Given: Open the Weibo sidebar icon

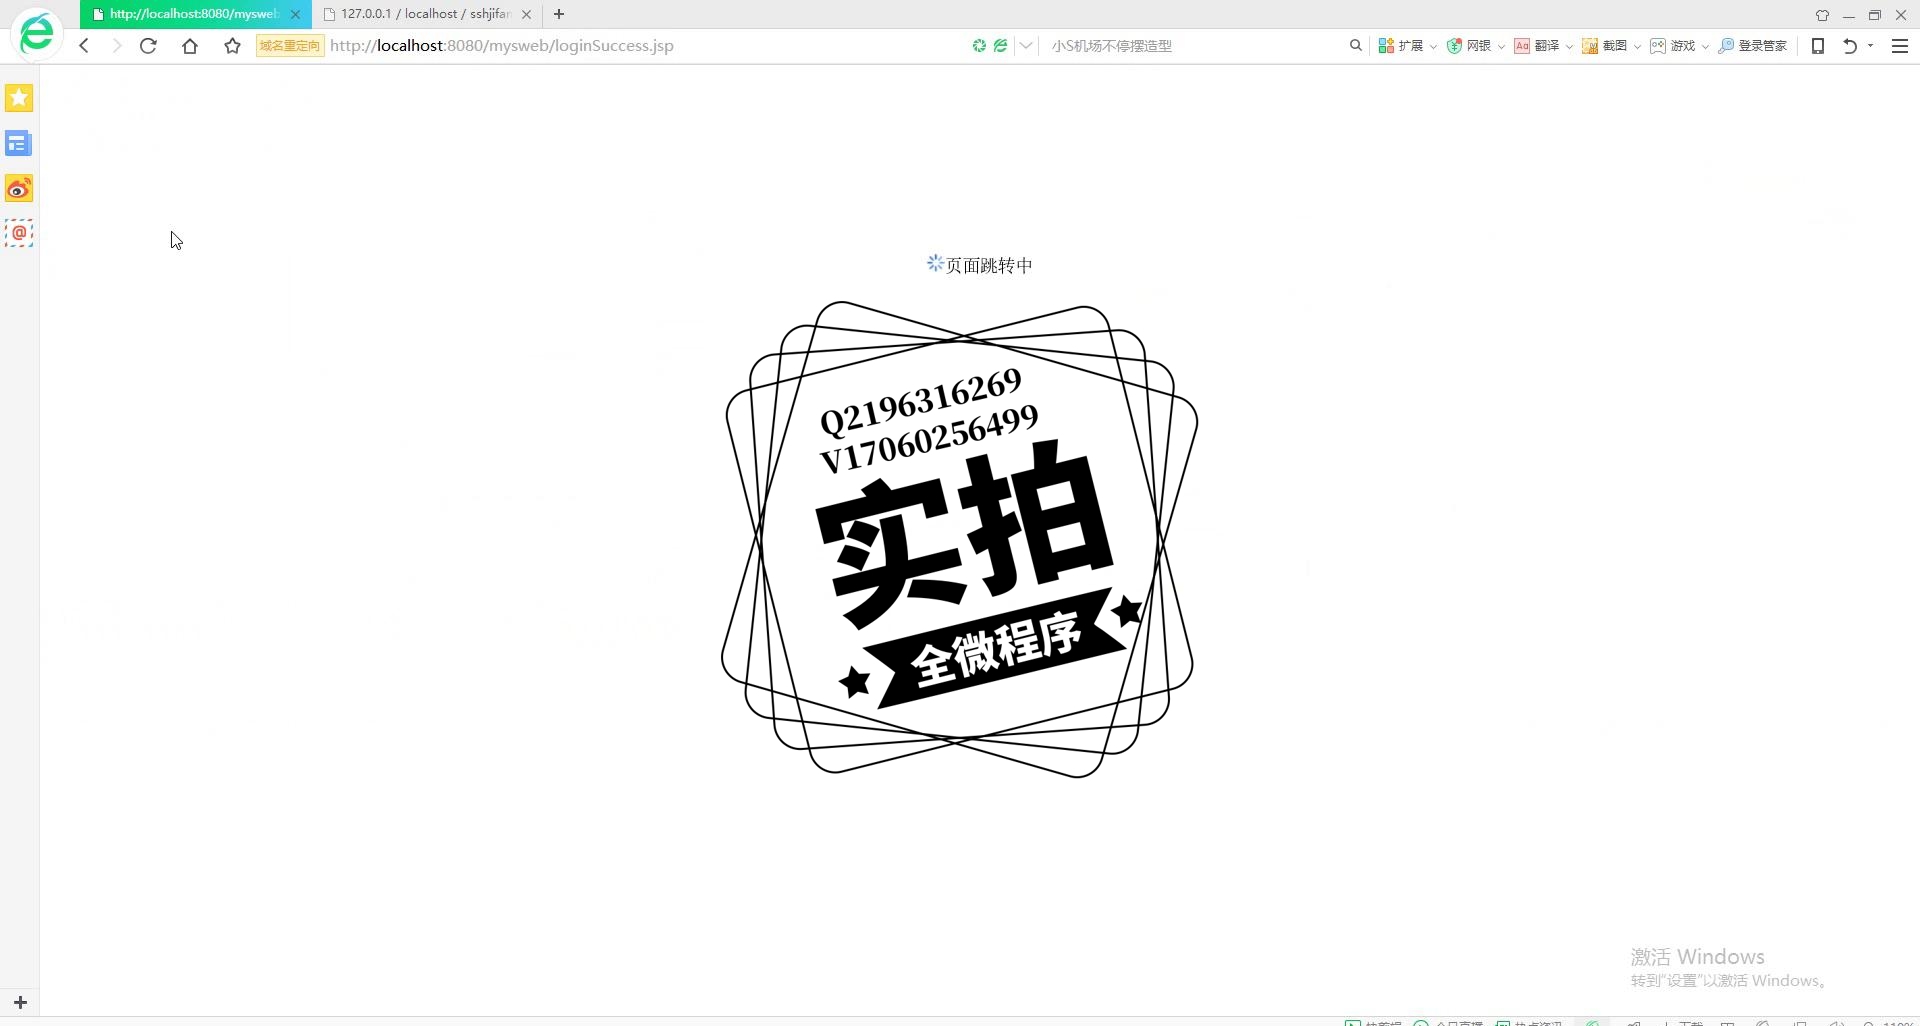Looking at the screenshot, I should (x=19, y=189).
